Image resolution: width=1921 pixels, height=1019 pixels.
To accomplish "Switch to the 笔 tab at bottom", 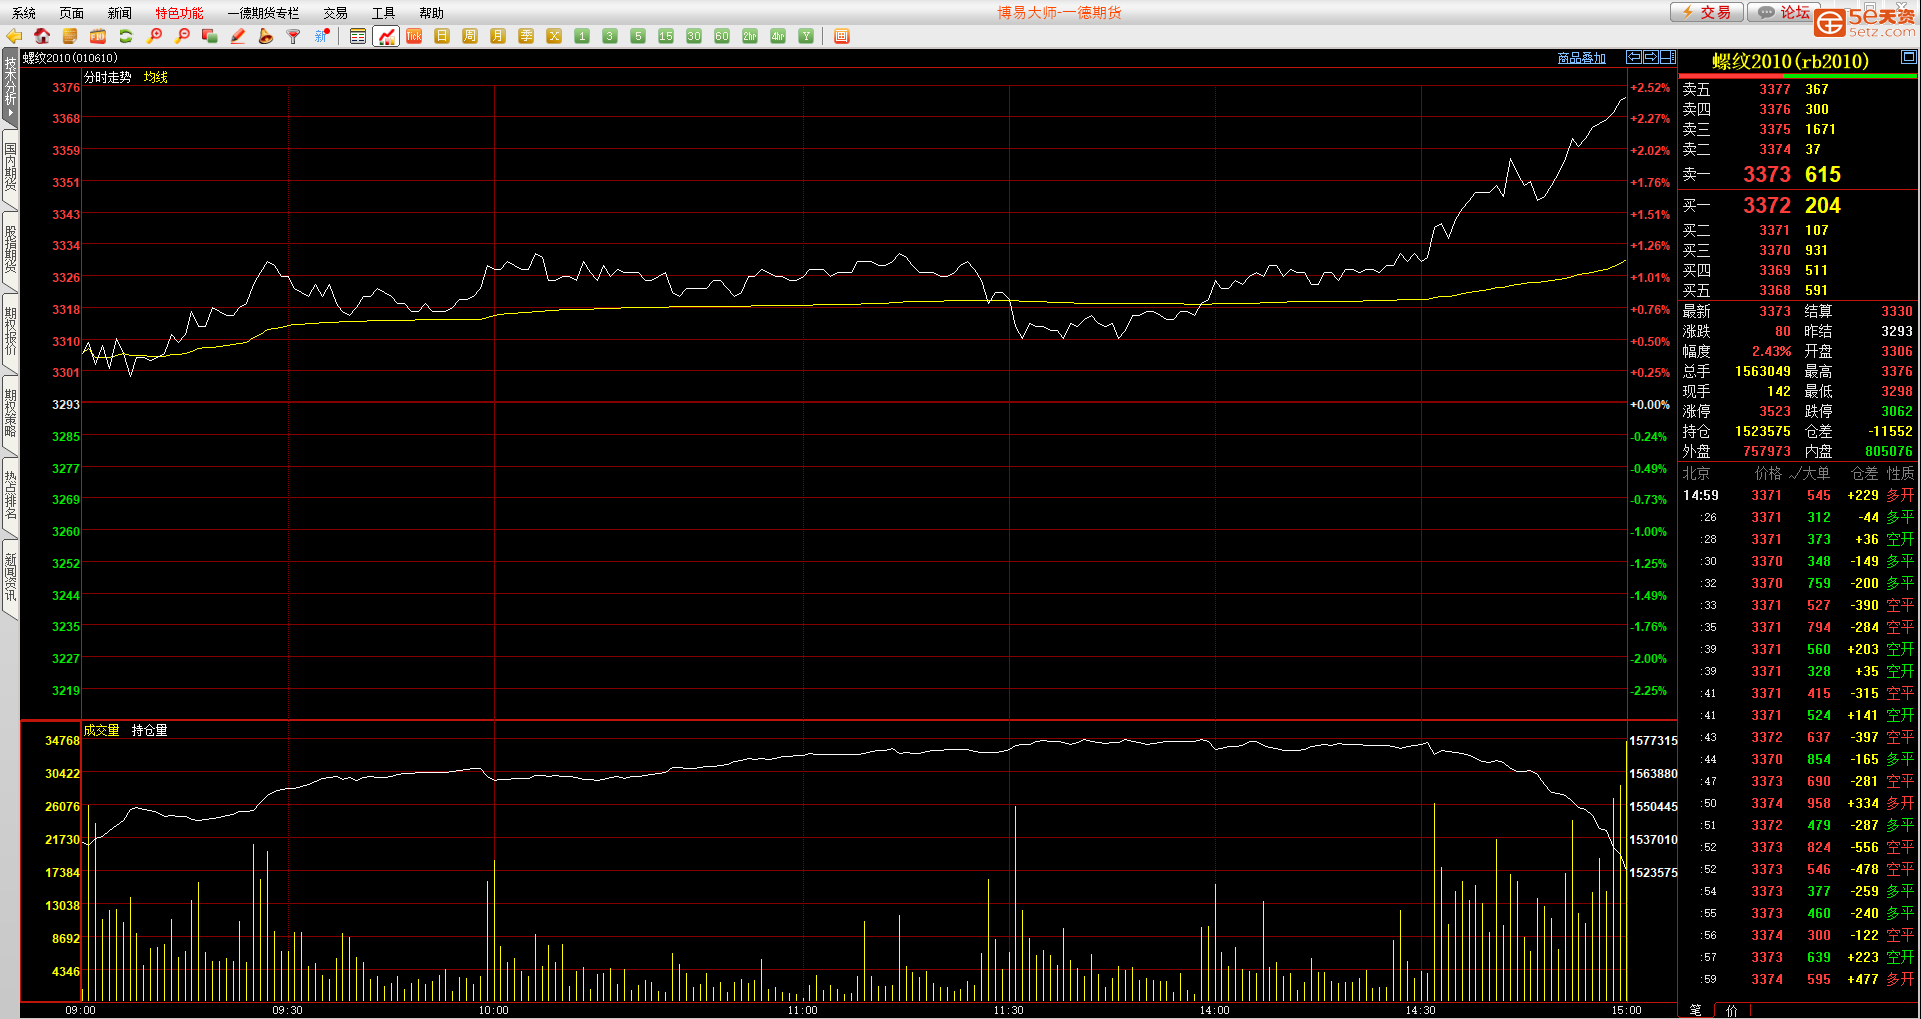I will point(1696,1010).
